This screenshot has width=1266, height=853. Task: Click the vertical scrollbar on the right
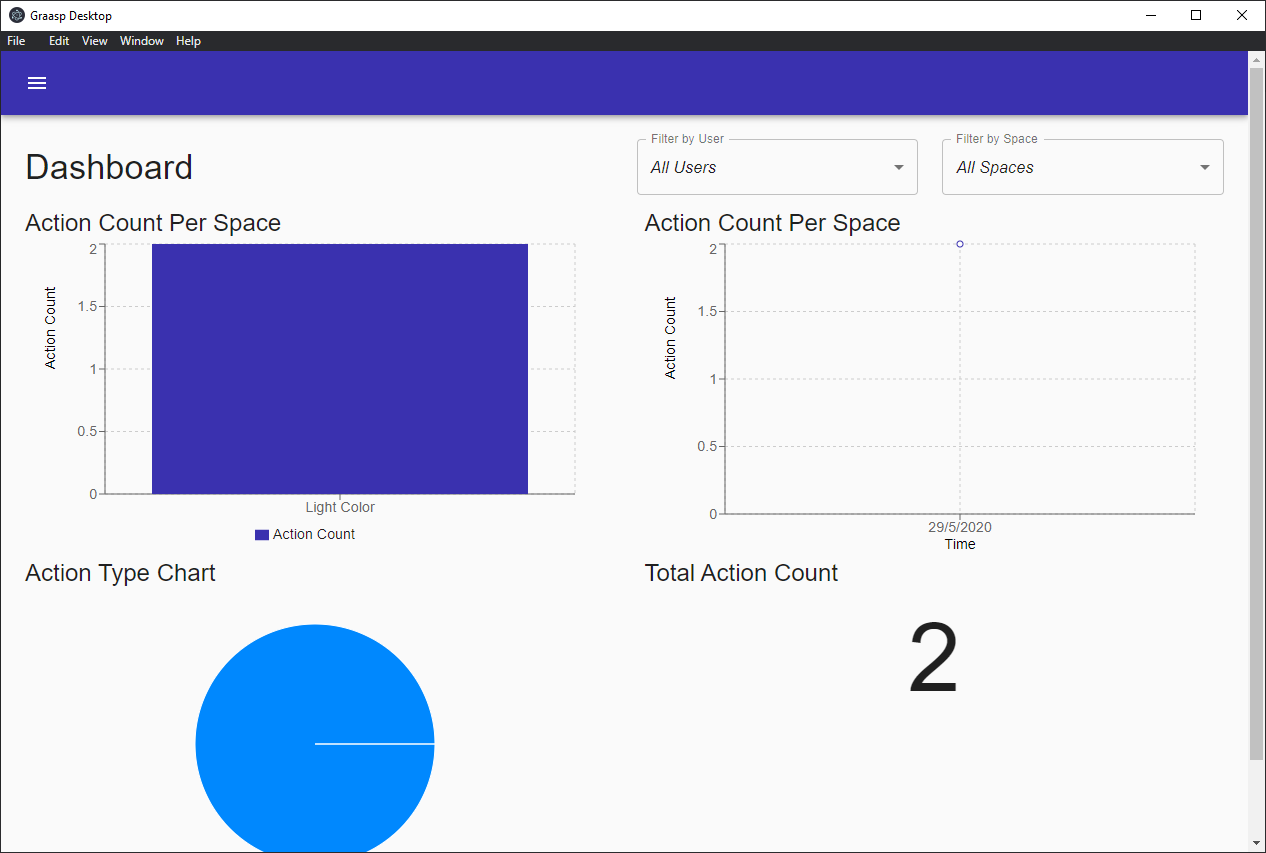click(x=1258, y=400)
